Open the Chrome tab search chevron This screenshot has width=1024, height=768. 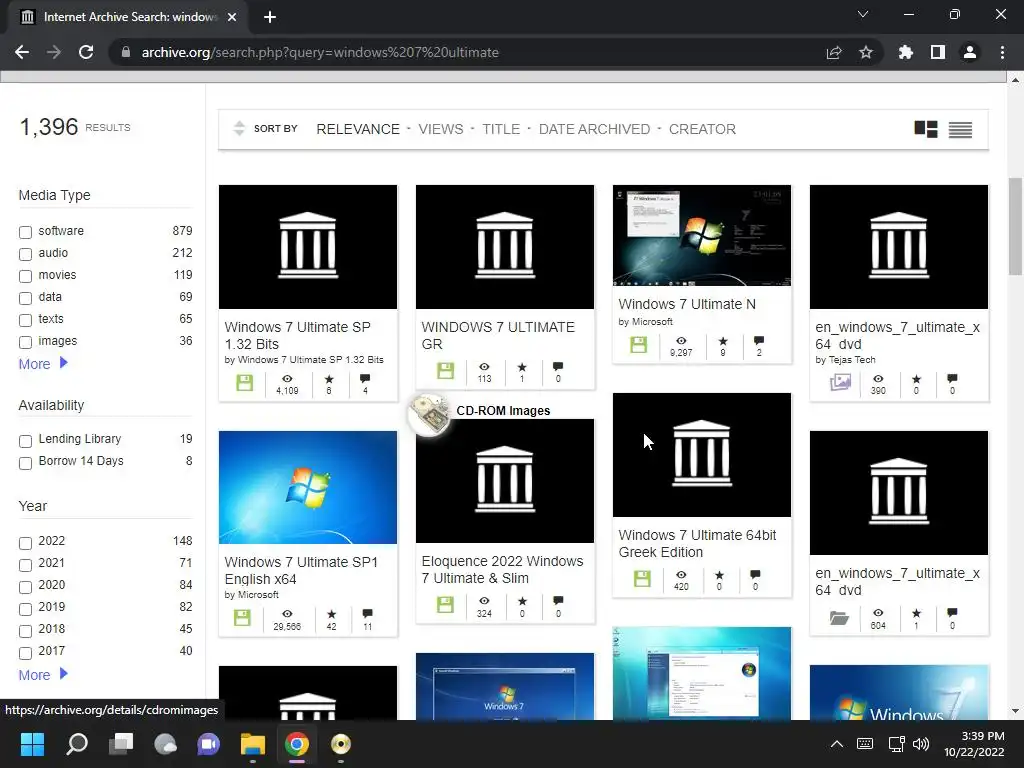[863, 14]
